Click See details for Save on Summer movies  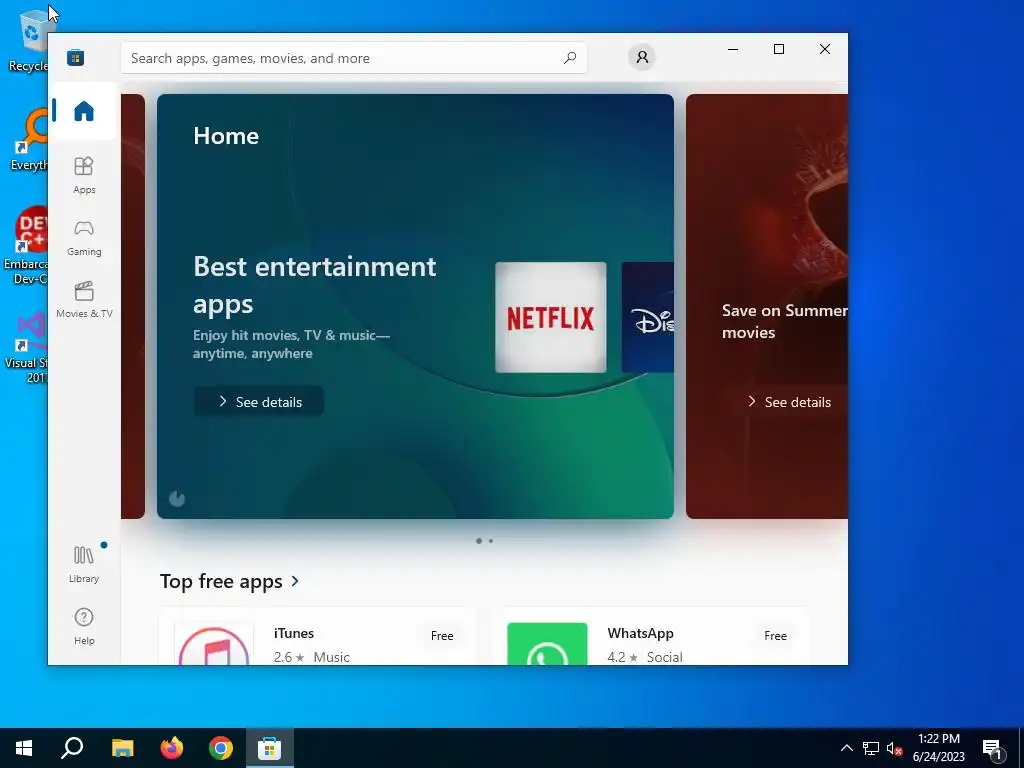coord(788,402)
